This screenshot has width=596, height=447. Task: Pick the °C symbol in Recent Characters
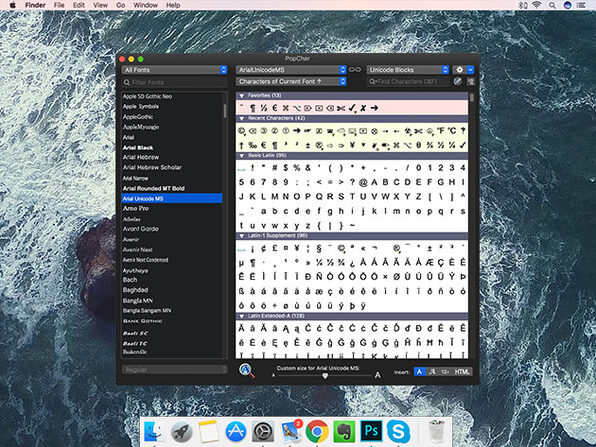(x=452, y=131)
